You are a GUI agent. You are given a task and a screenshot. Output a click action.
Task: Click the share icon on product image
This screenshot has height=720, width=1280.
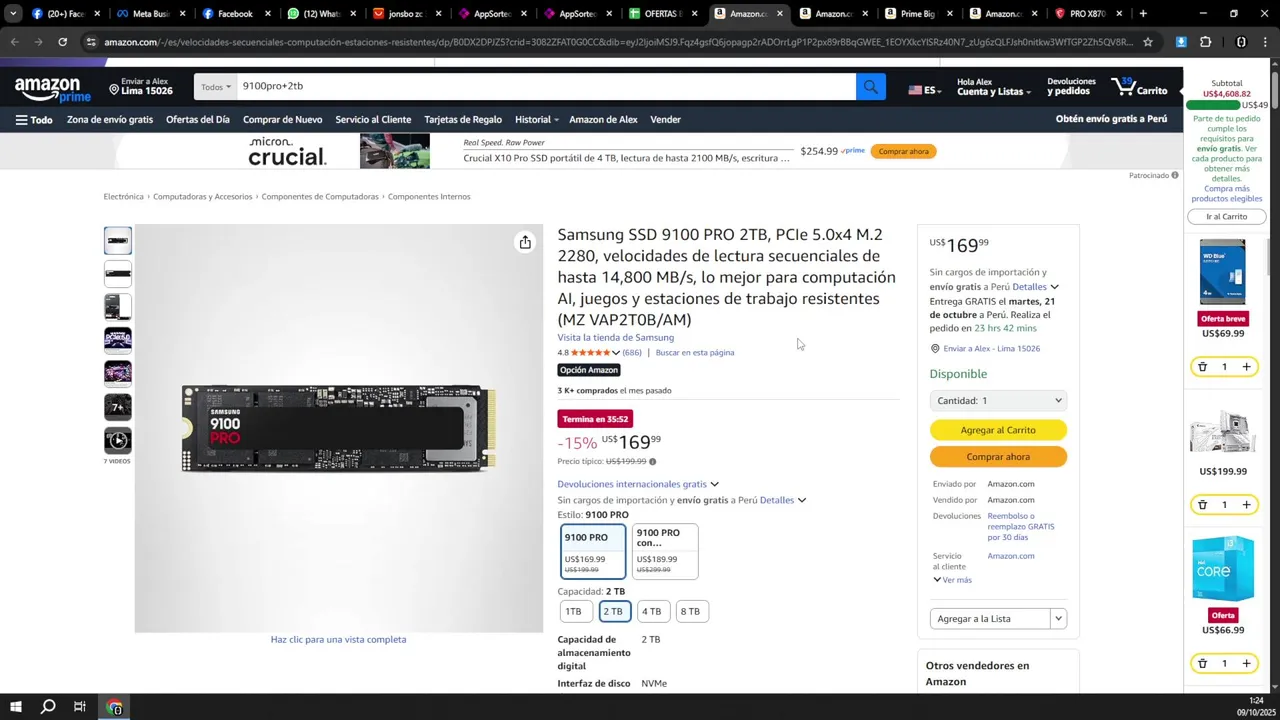(x=525, y=242)
